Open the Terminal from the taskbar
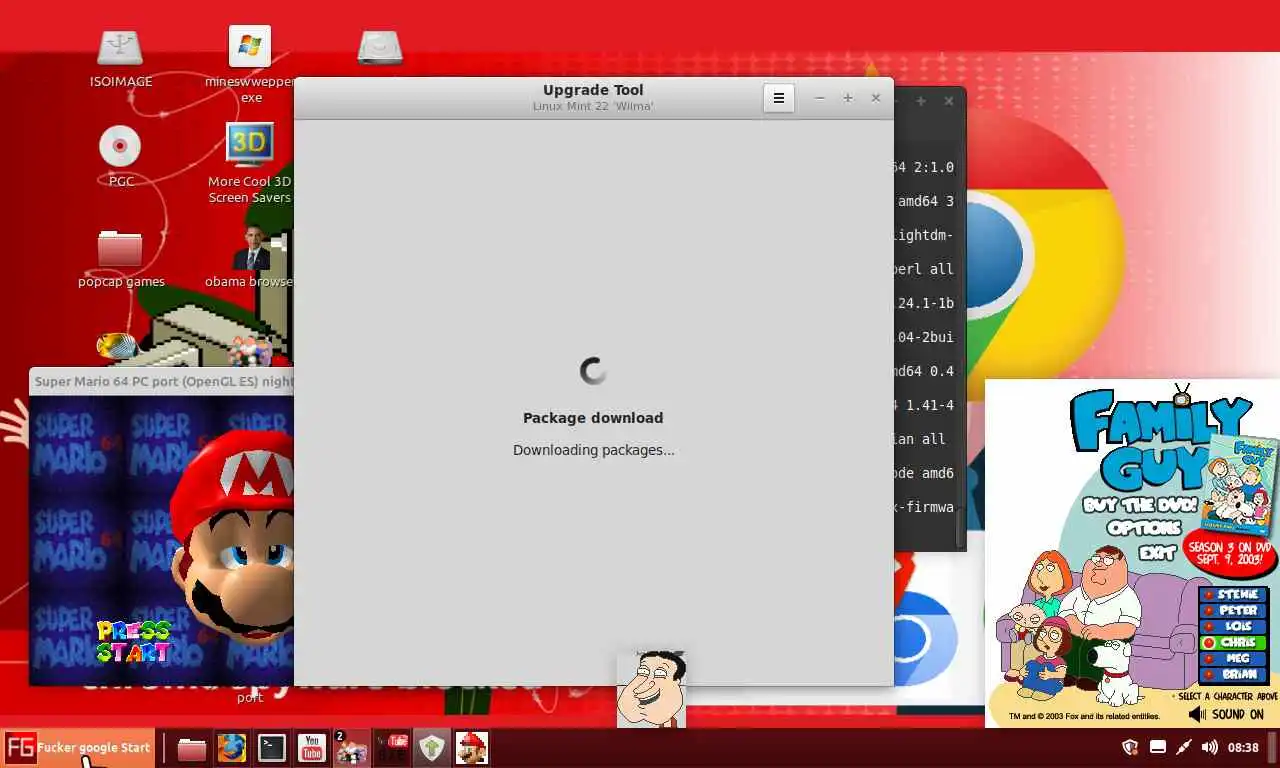 pos(272,748)
